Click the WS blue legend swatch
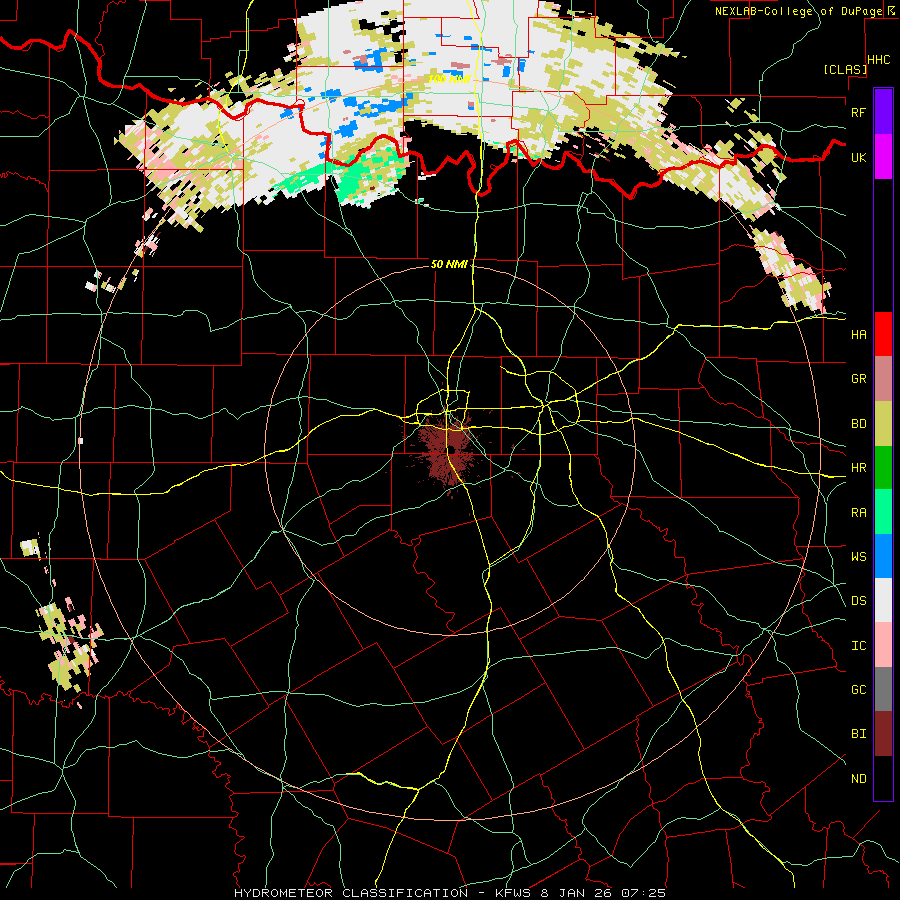This screenshot has width=900, height=900. [x=883, y=556]
